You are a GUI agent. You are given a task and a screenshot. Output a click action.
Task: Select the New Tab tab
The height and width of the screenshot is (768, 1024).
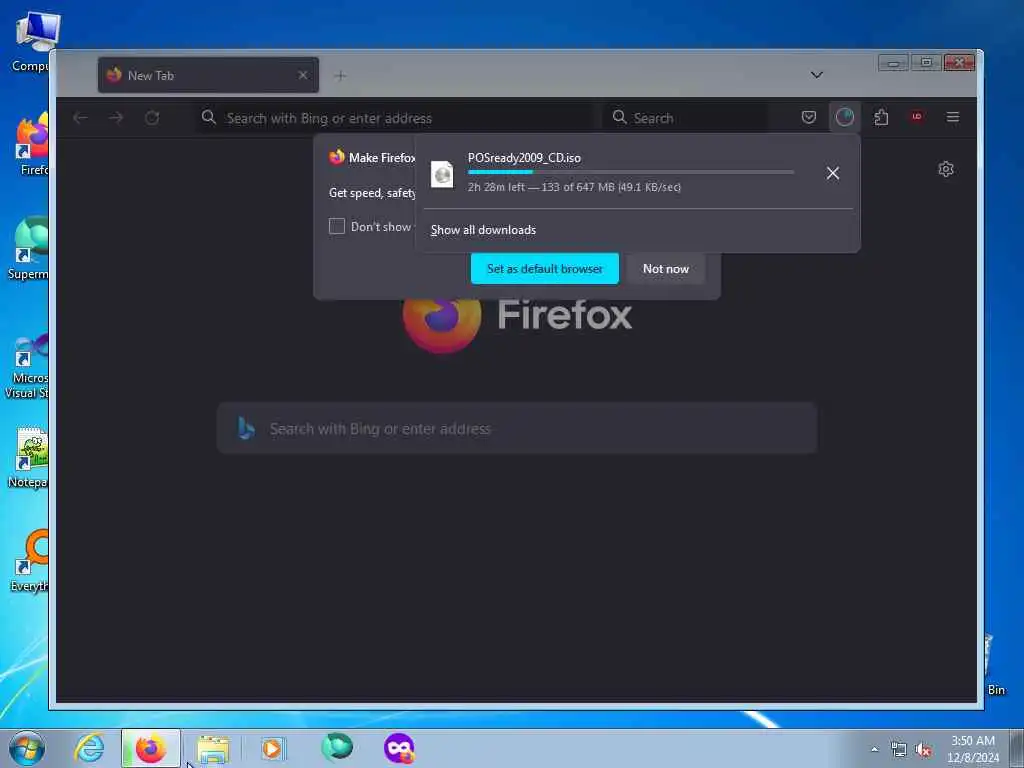(208, 75)
